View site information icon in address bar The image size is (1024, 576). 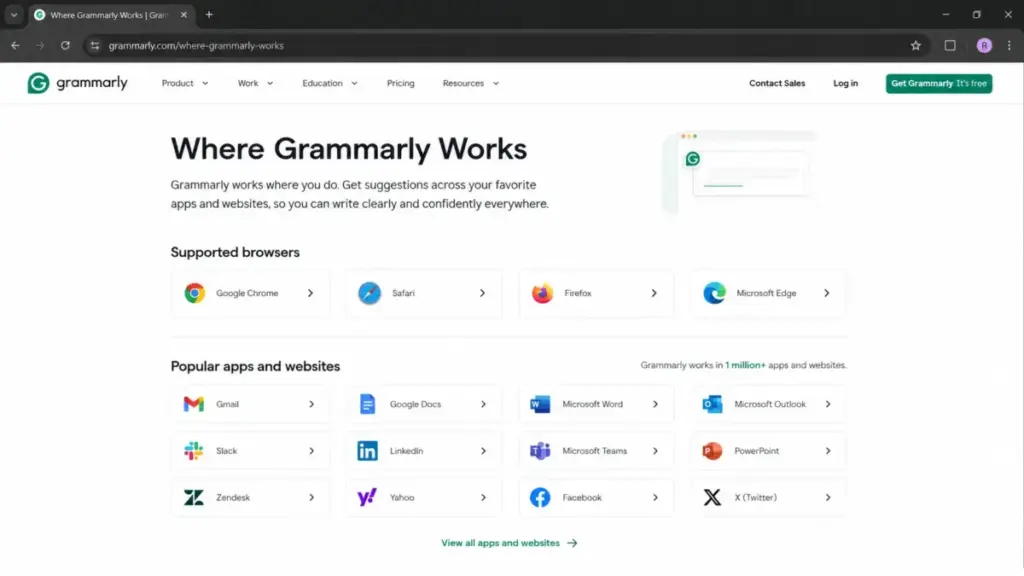point(95,46)
